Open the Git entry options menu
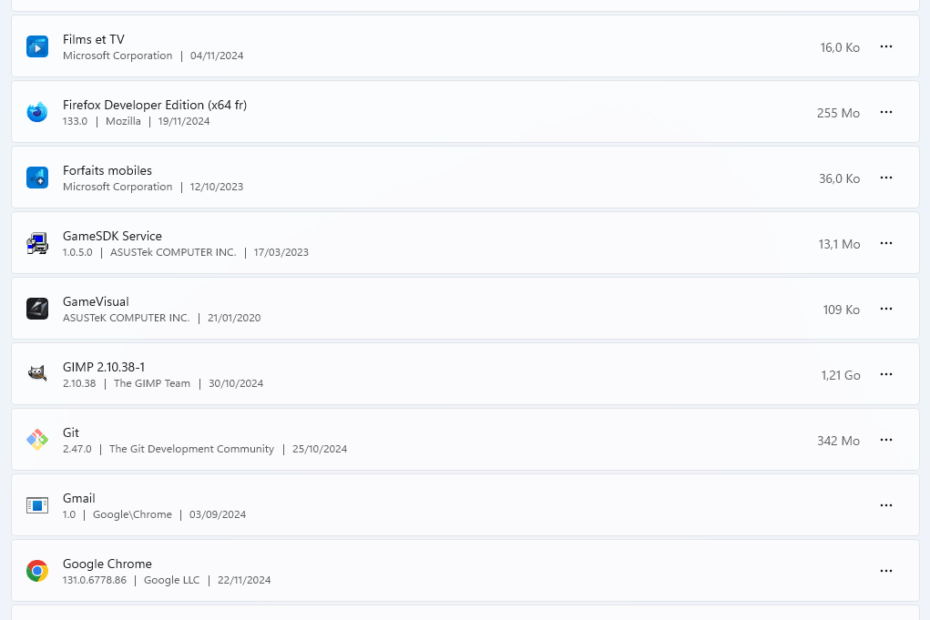Screen dimensions: 930x620 [x=886, y=440]
